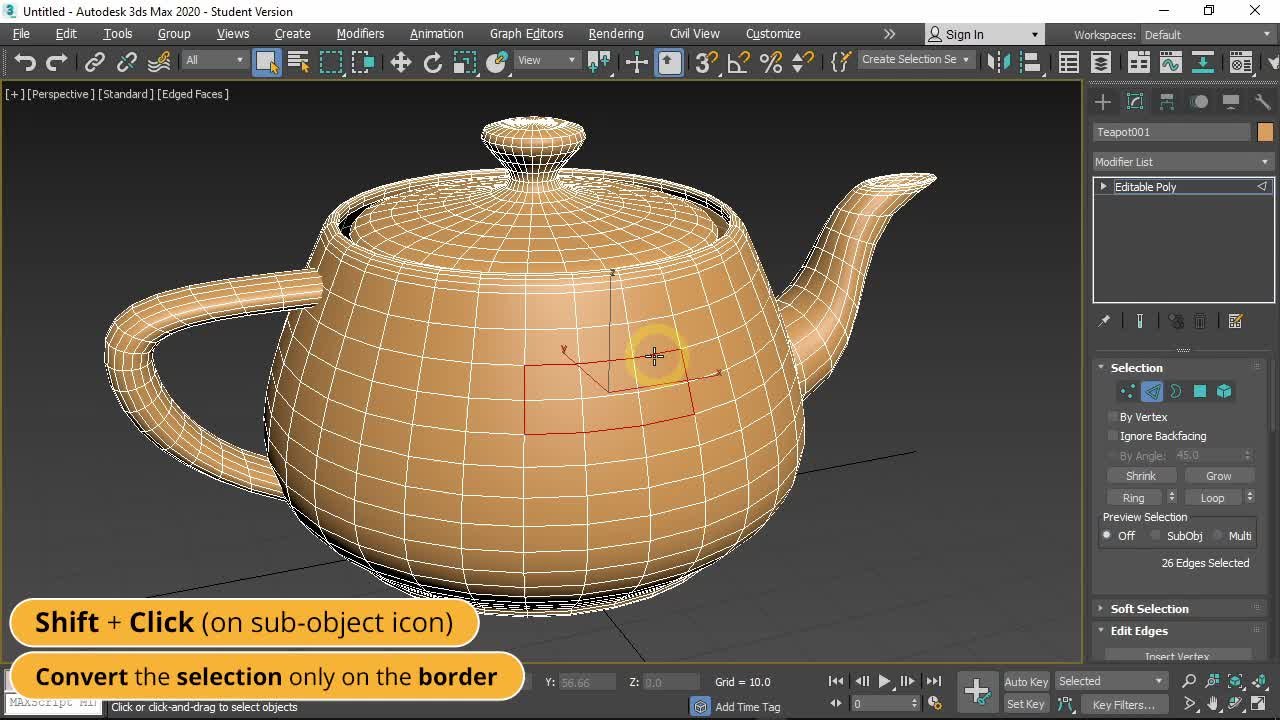Image resolution: width=1280 pixels, height=720 pixels.
Task: Click the Teapot001 object color swatch
Action: 1265,132
